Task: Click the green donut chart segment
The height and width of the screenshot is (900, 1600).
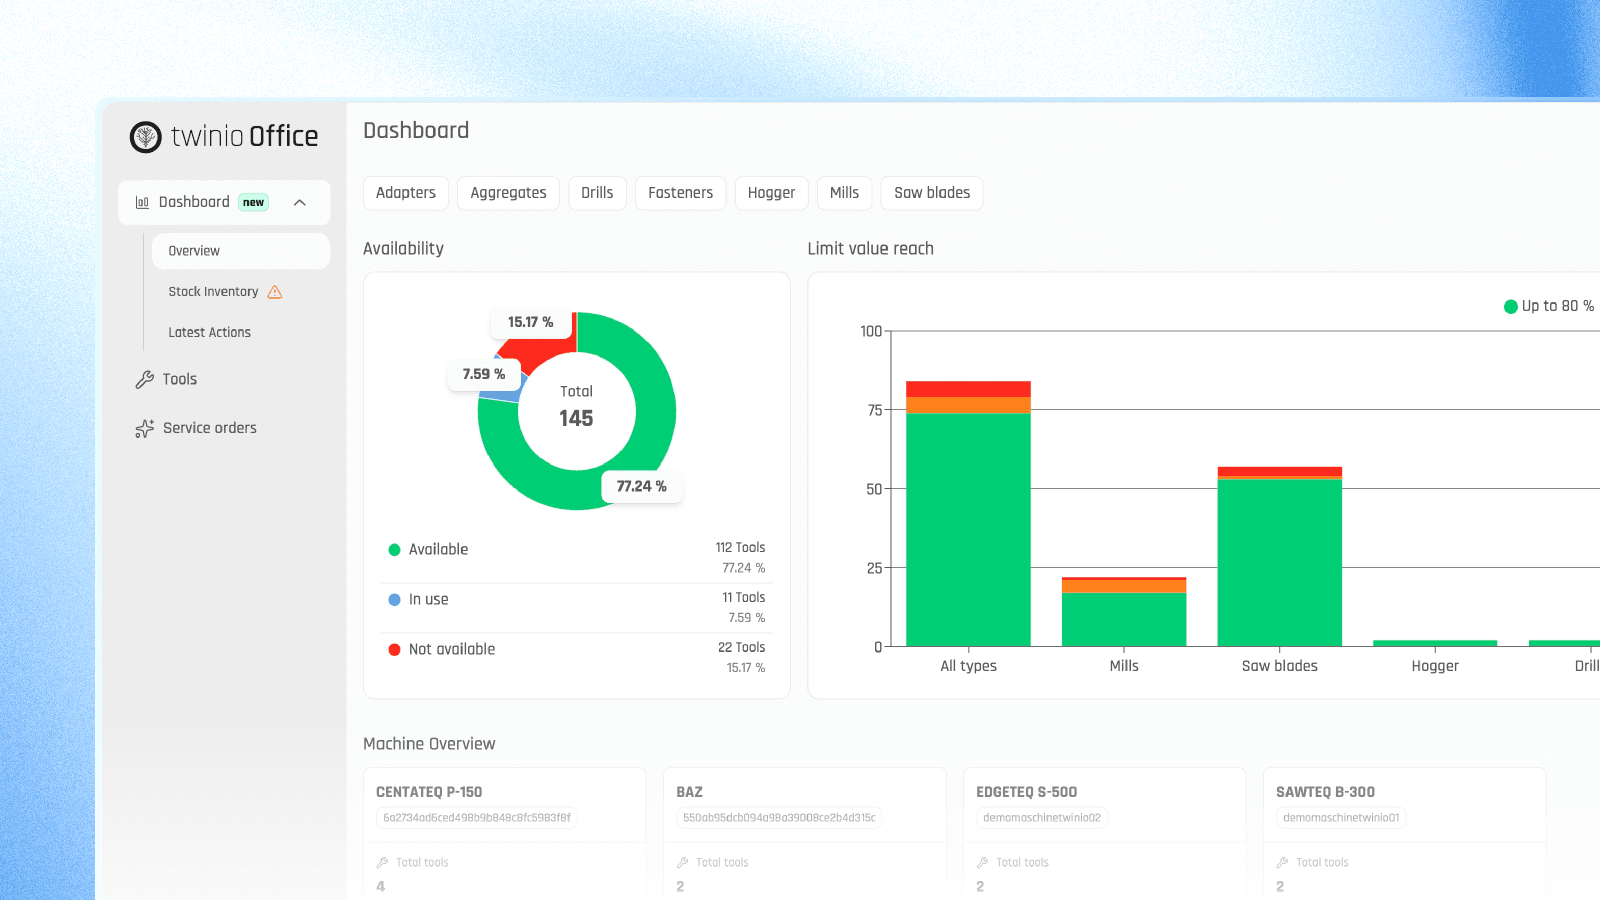Action: (655, 410)
